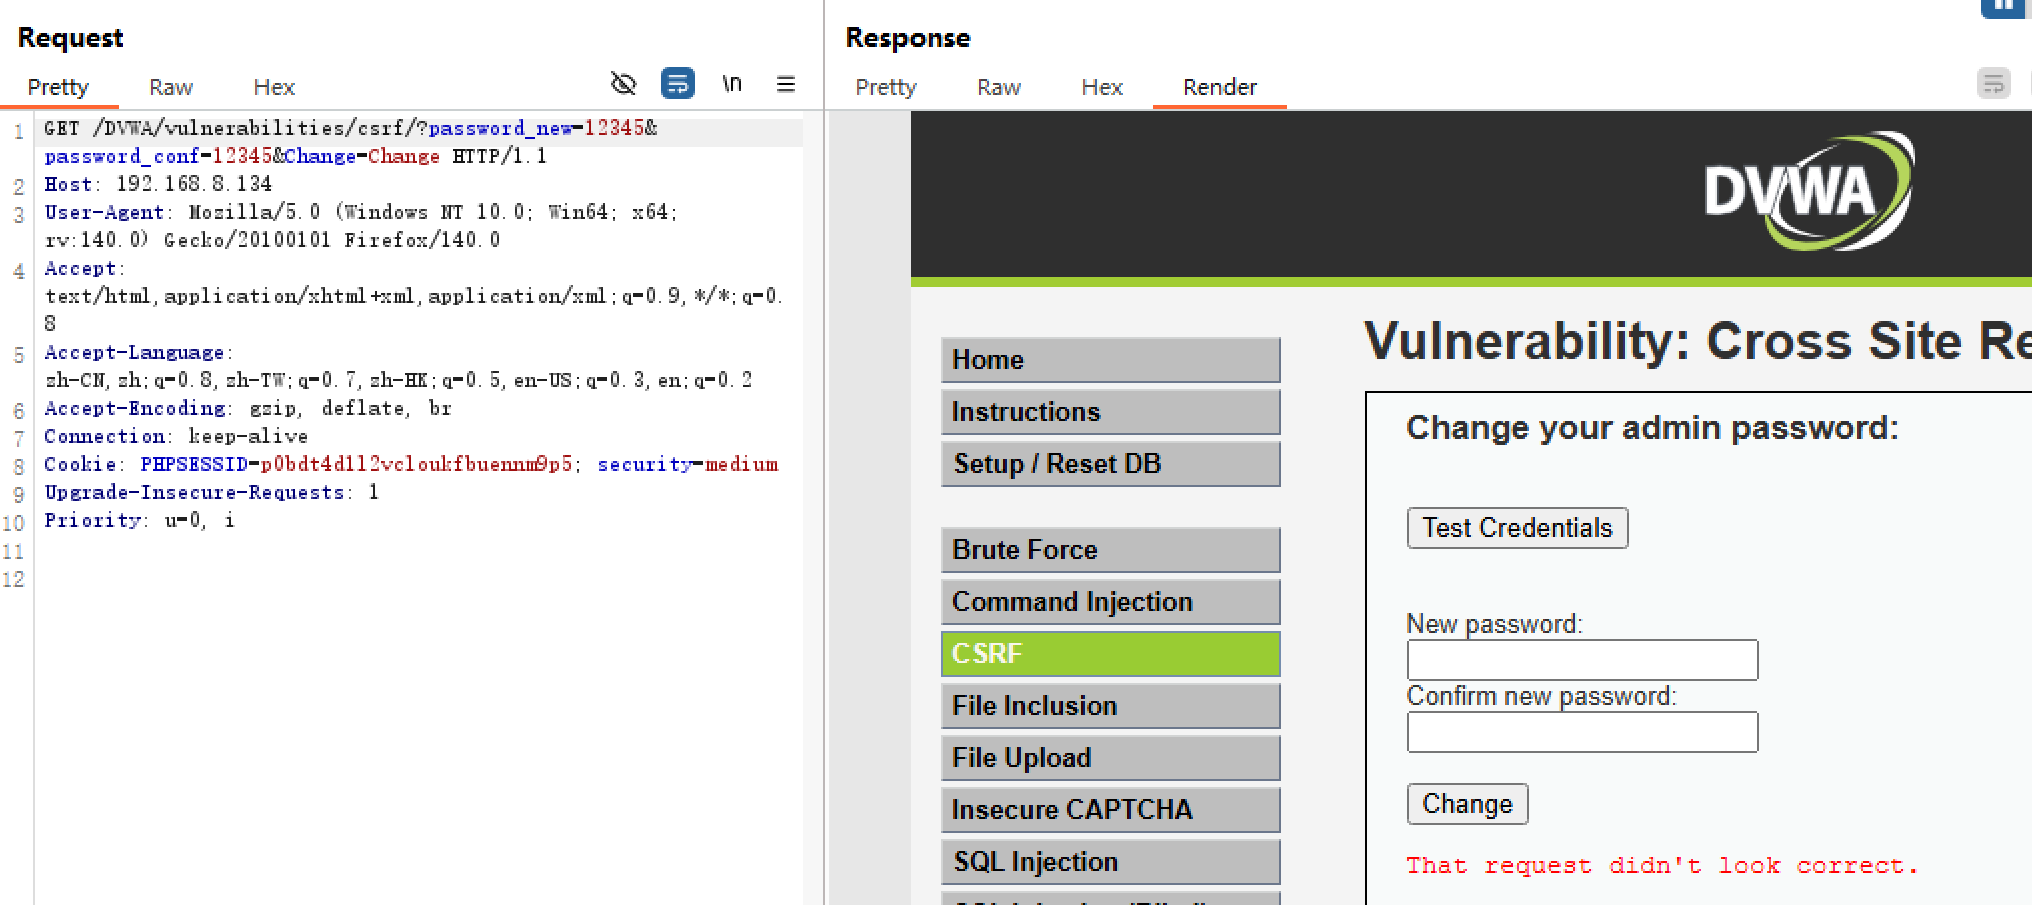Go to SQL Injection page

tap(1110, 862)
